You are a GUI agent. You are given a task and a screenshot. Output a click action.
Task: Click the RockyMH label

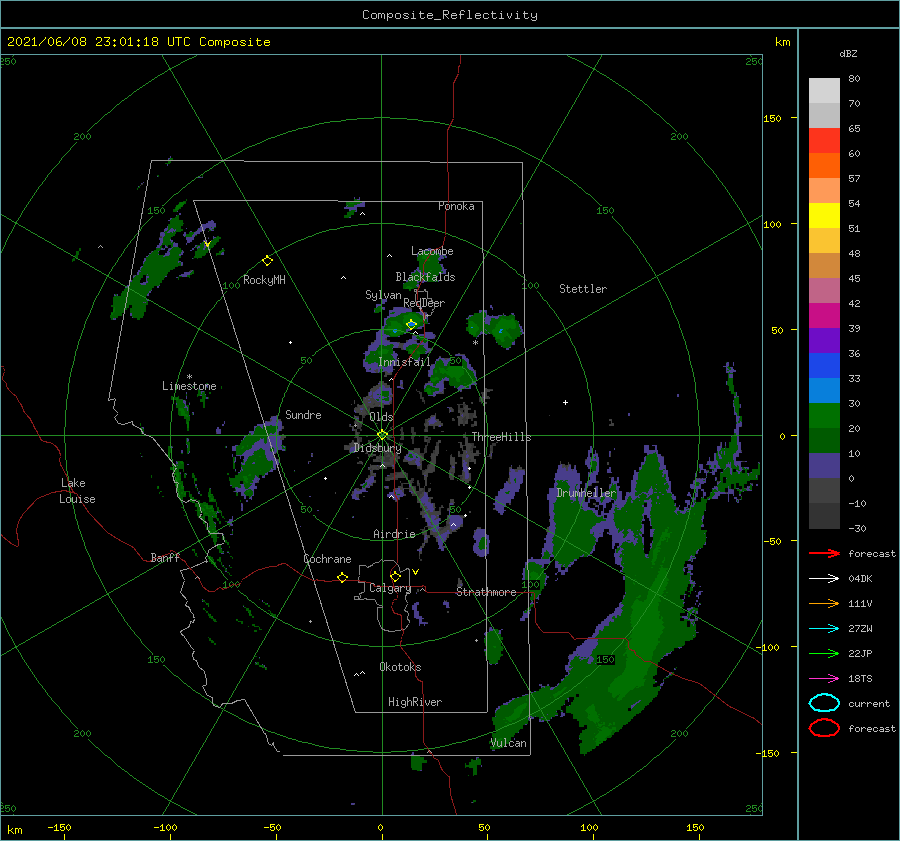[x=264, y=280]
